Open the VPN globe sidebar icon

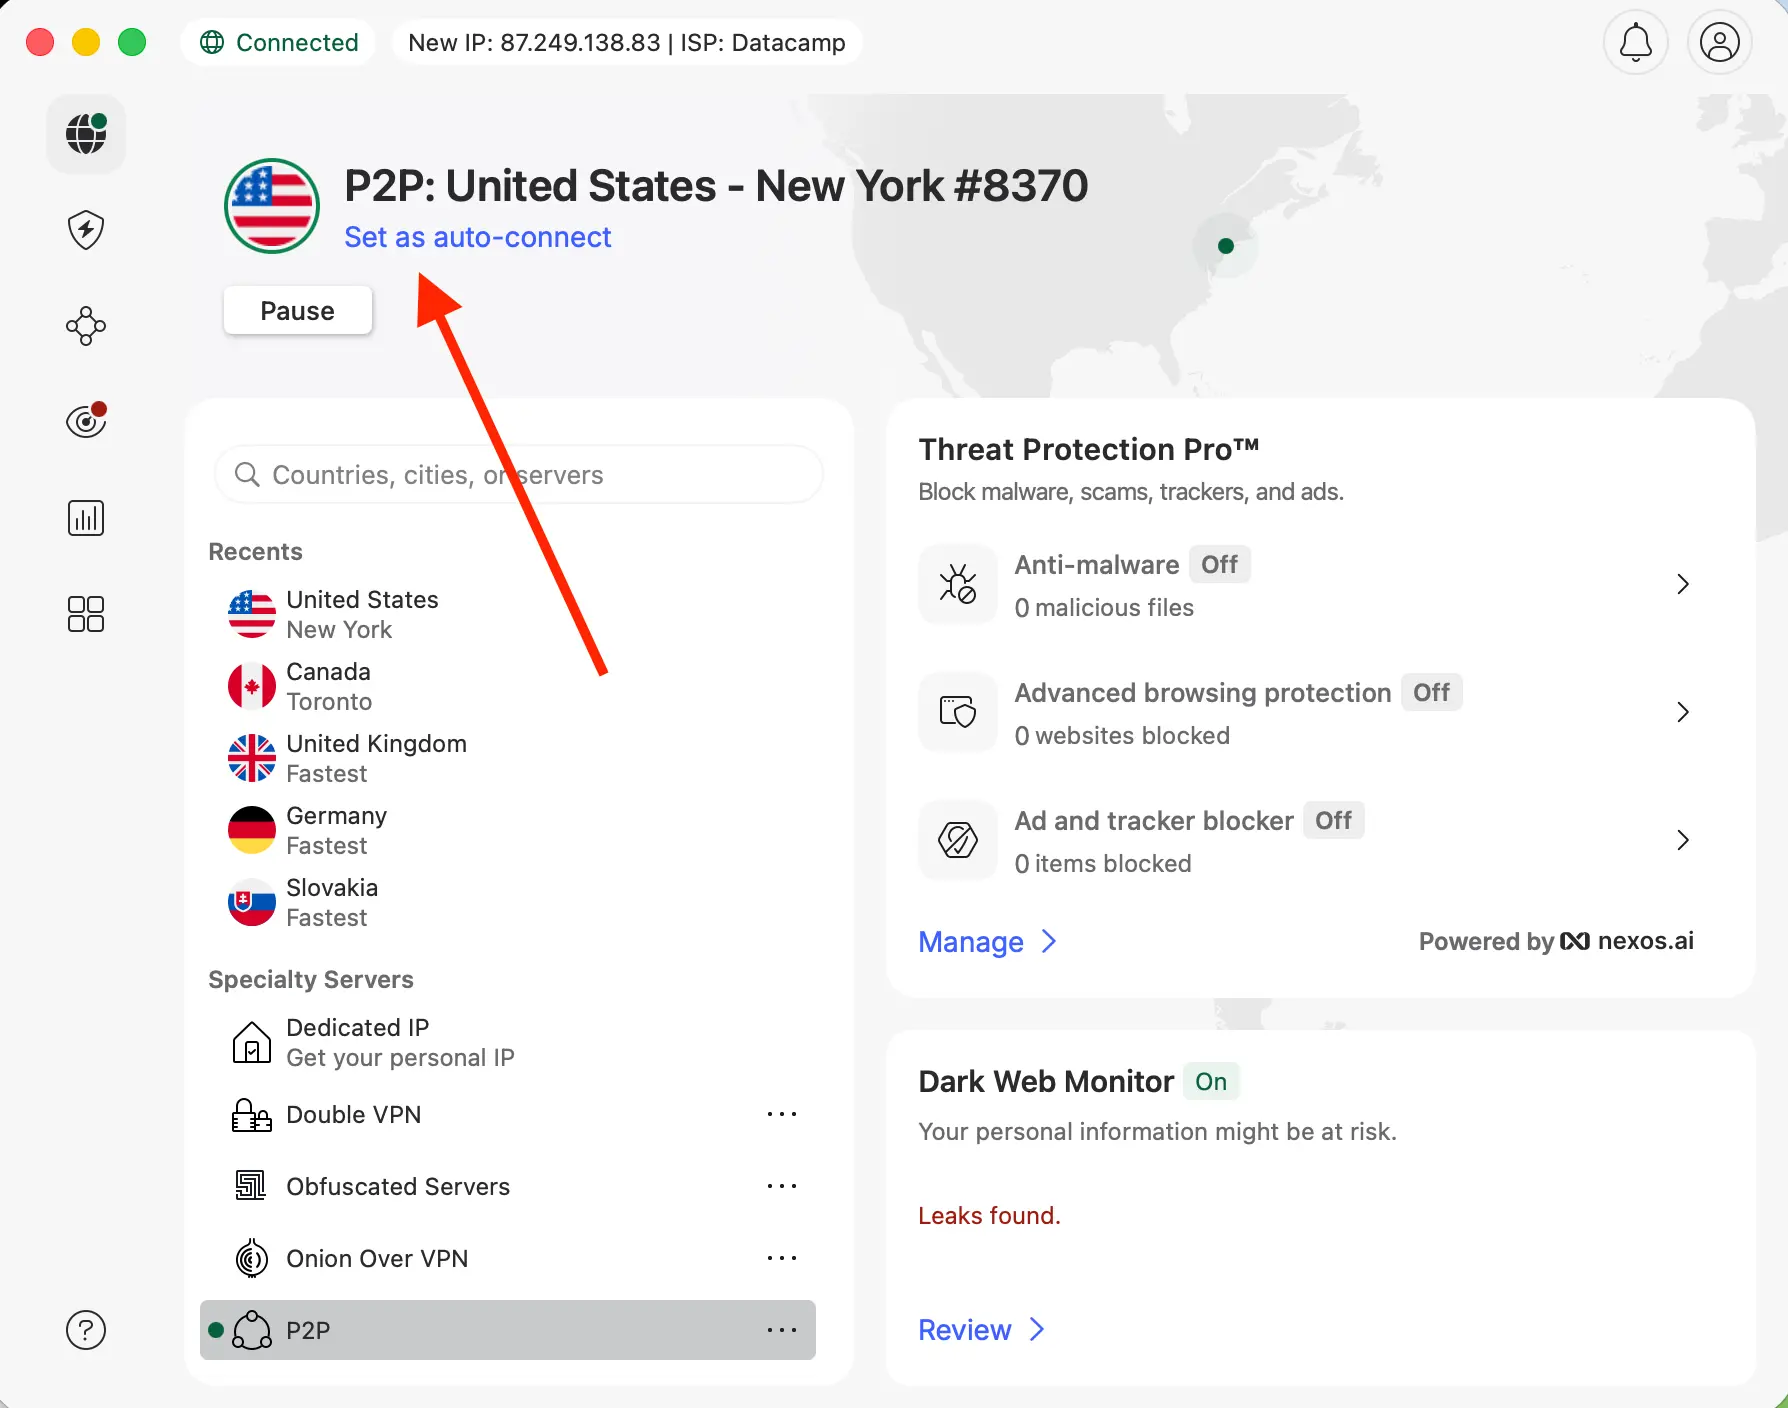86,133
